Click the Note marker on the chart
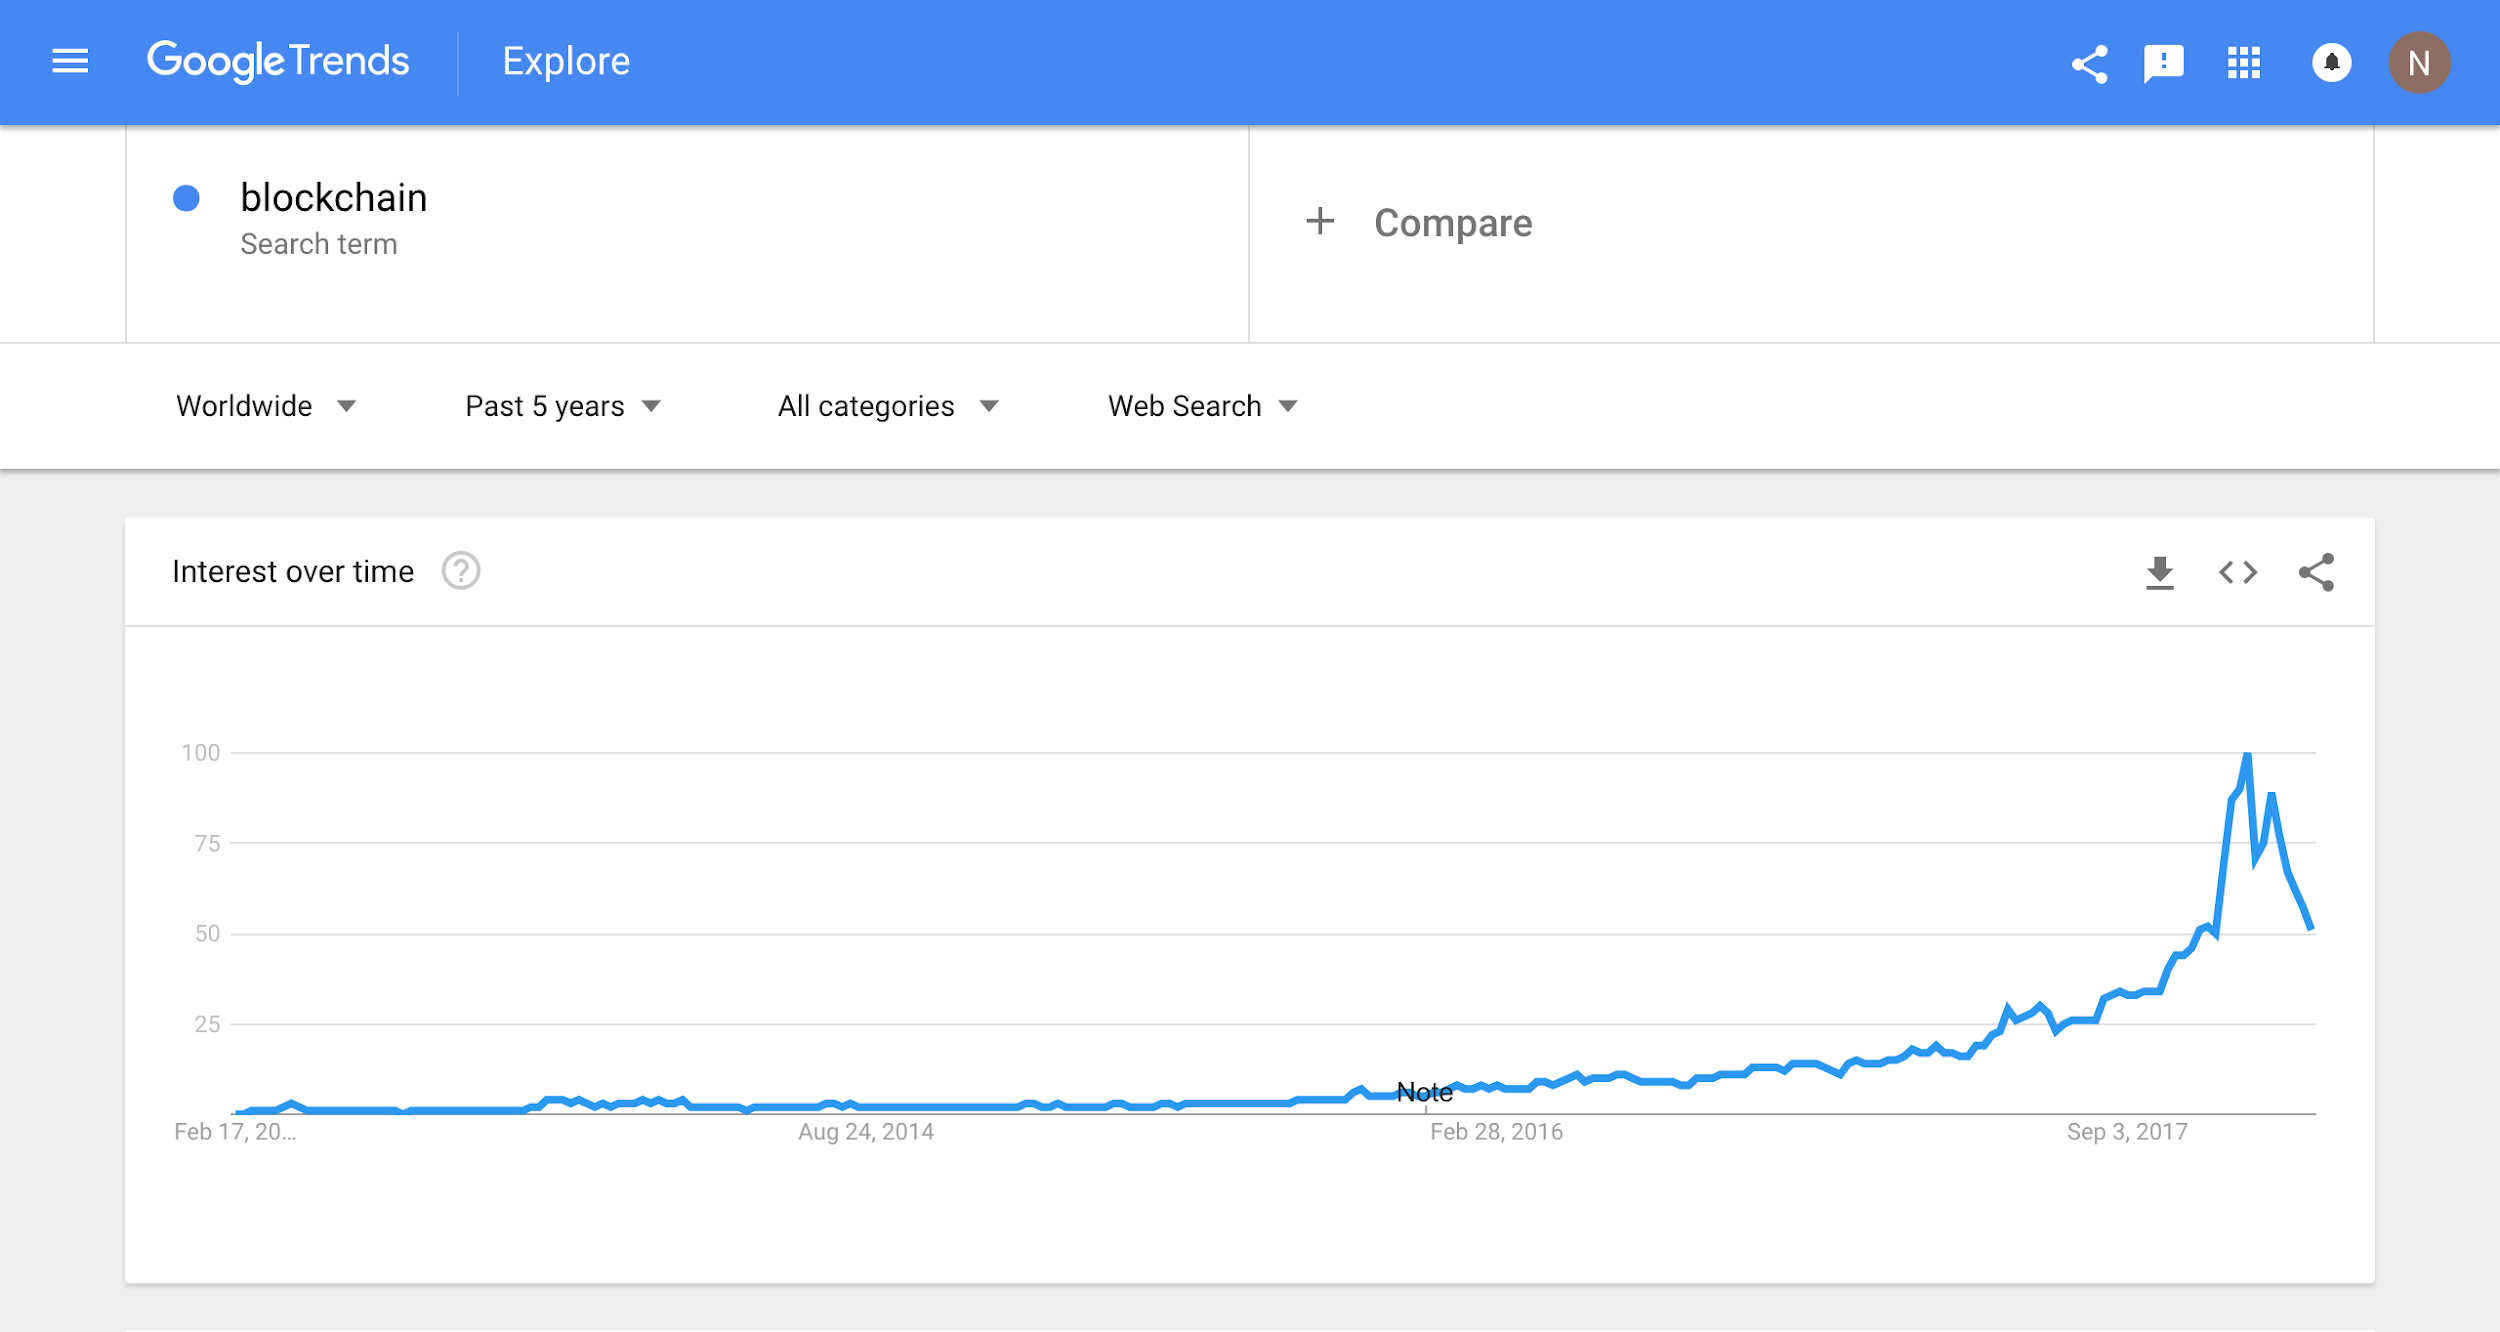 tap(1424, 1092)
